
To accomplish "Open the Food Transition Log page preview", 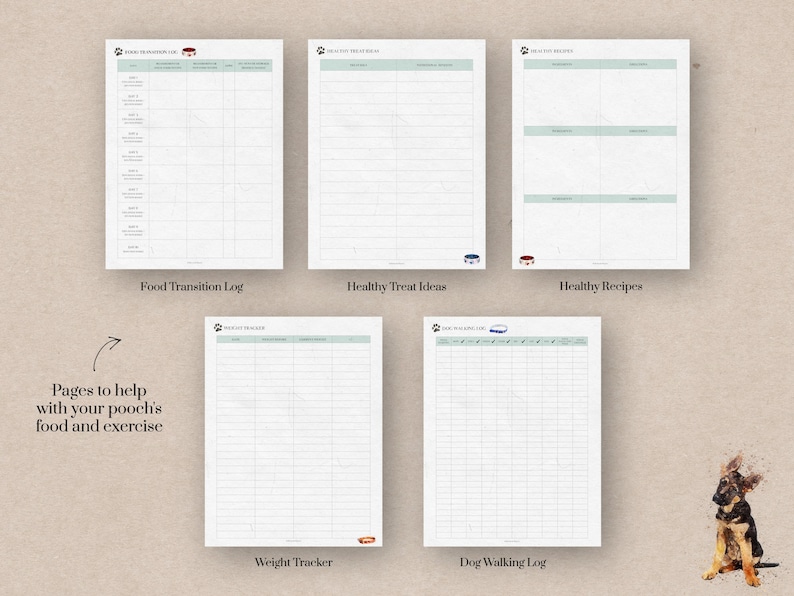I will click(194, 154).
